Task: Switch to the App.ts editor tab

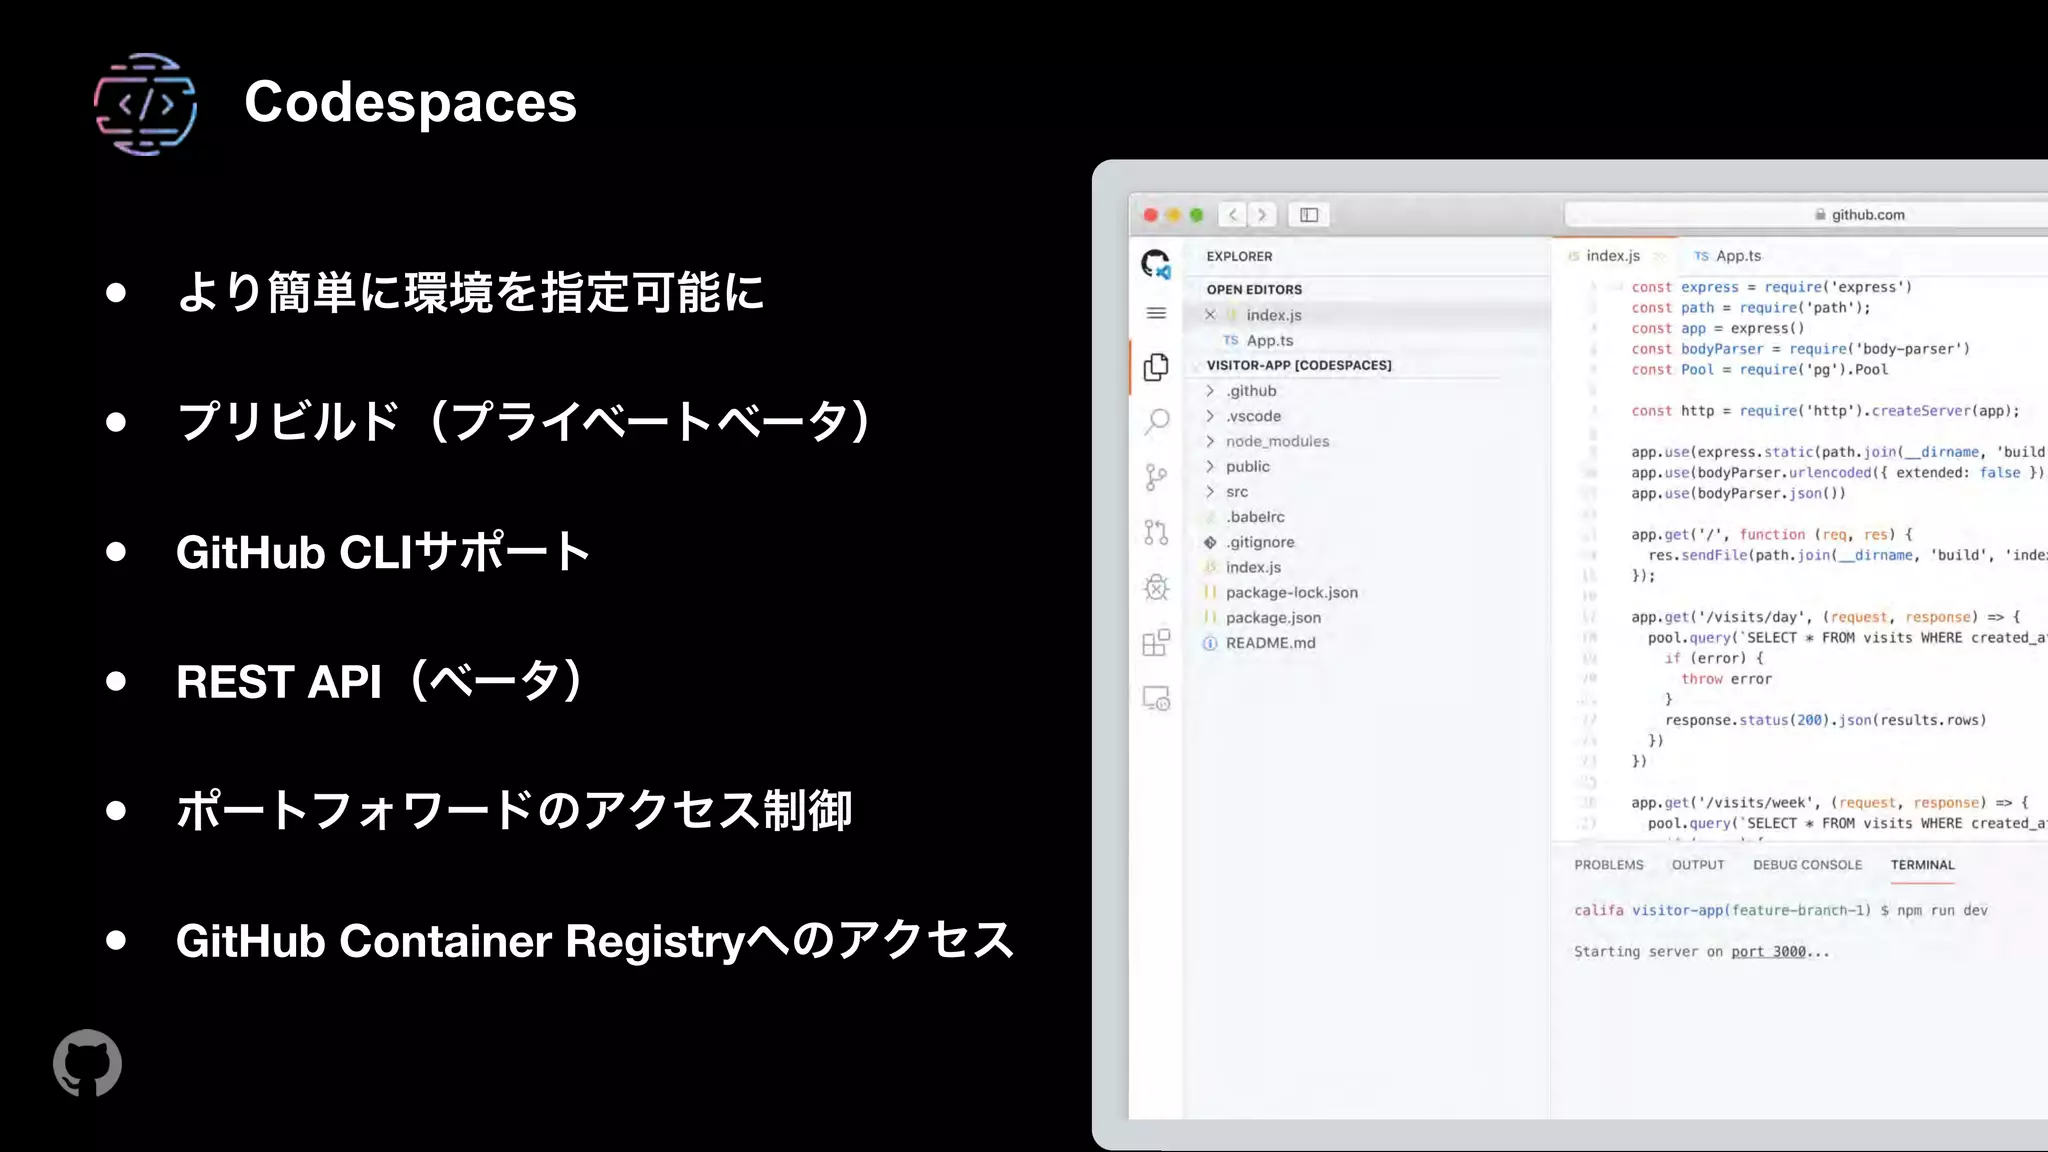Action: pos(1737,256)
